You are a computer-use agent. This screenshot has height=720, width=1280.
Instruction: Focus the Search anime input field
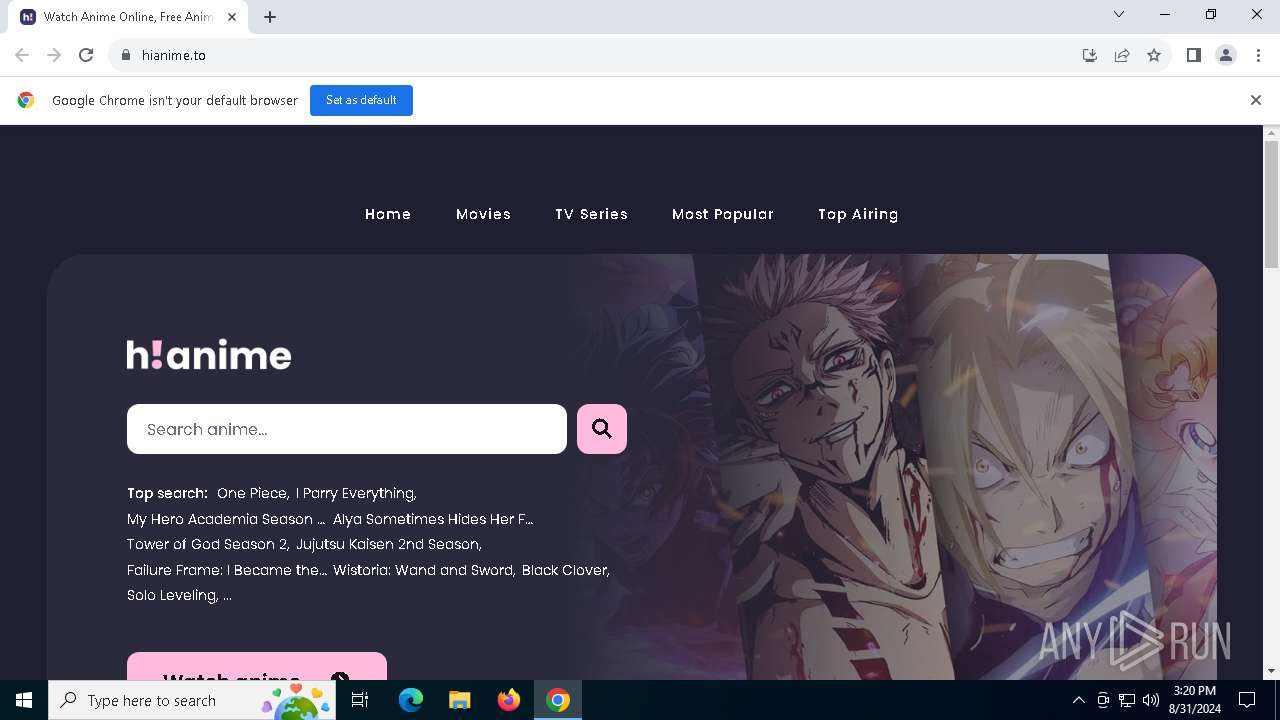347,429
